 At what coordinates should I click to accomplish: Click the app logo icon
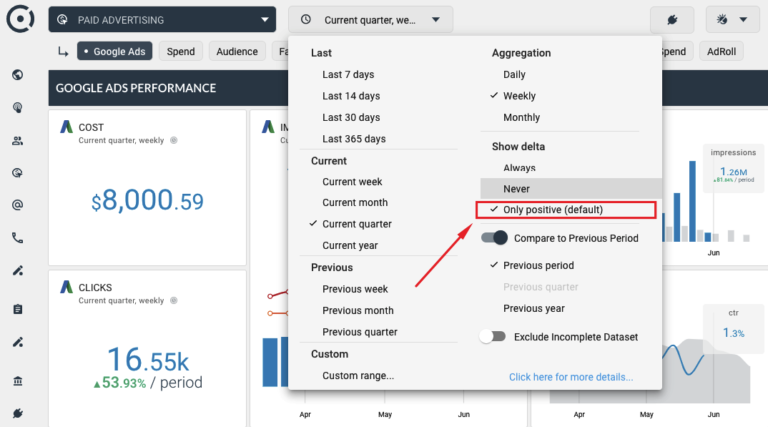(x=20, y=19)
